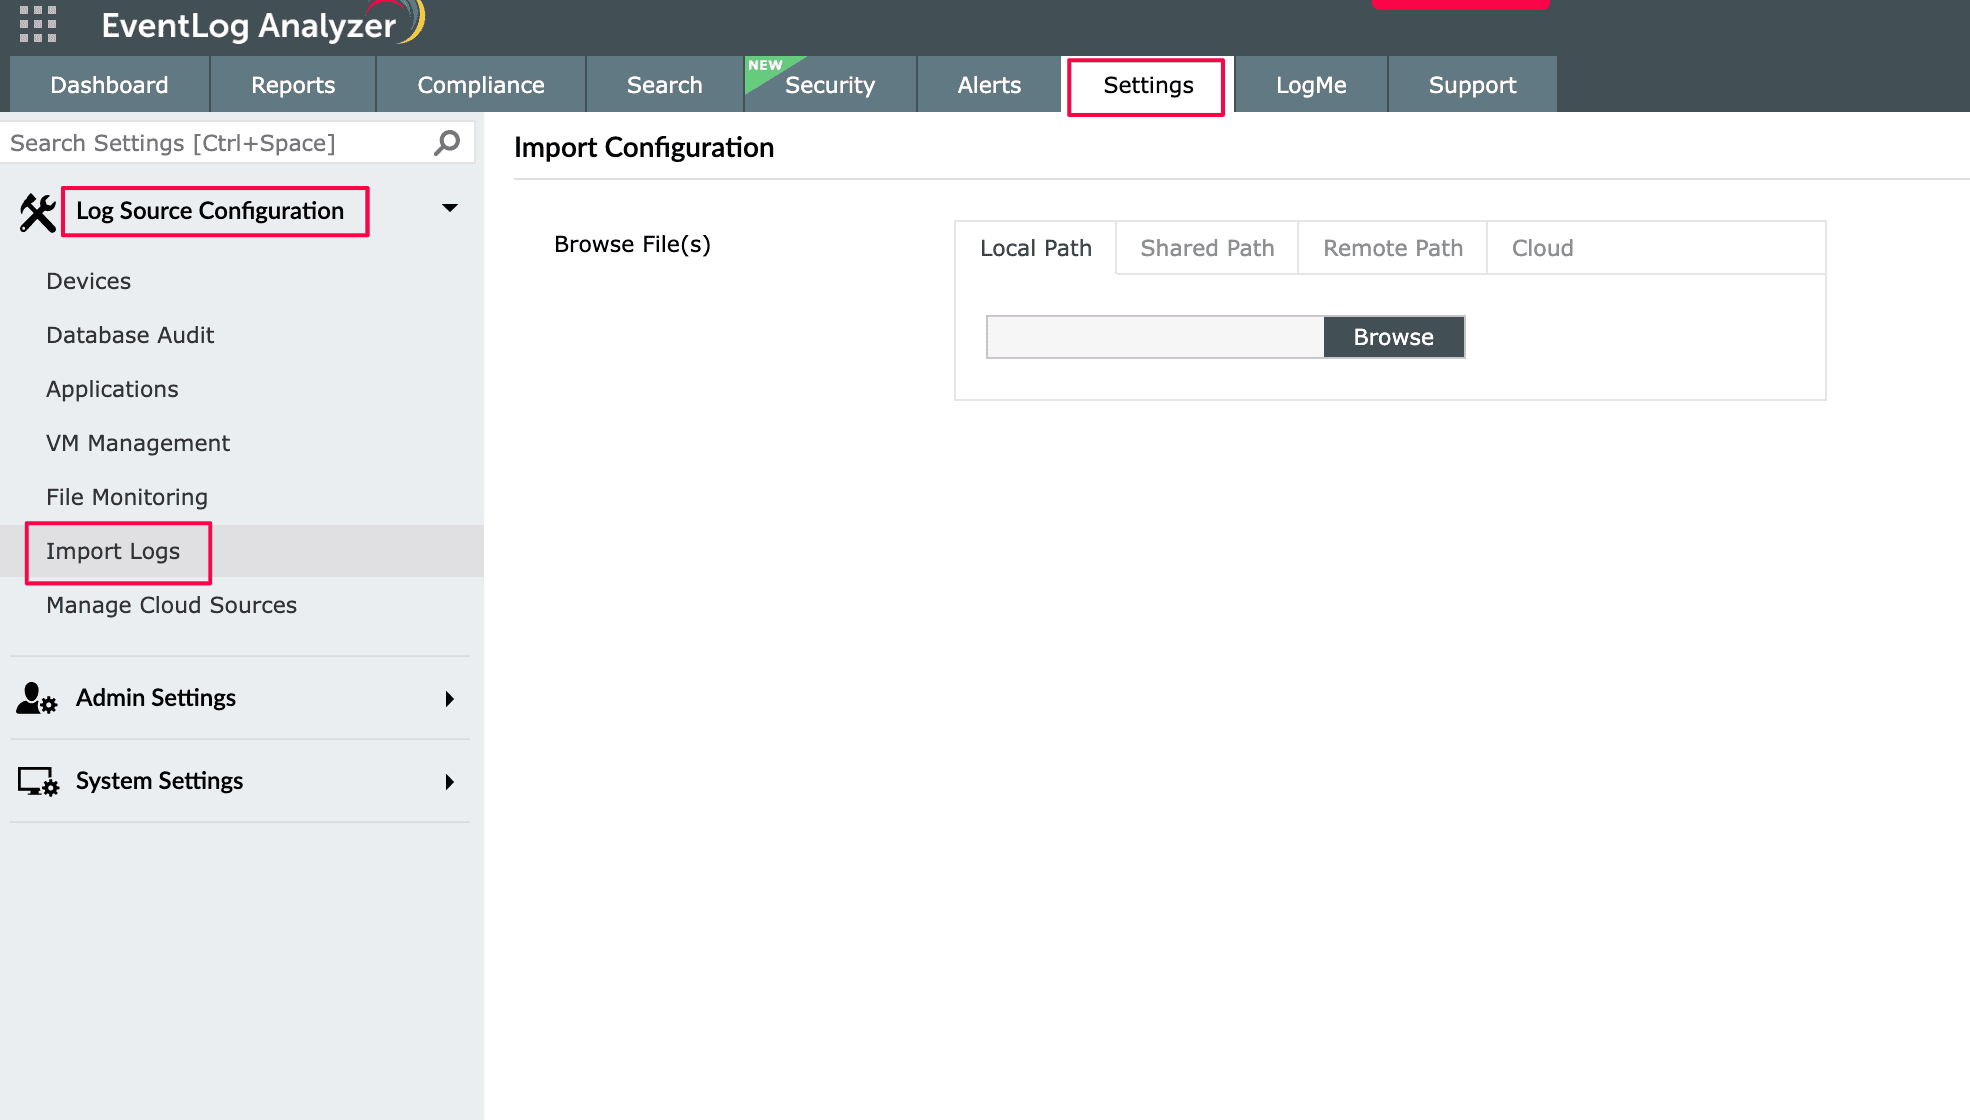The width and height of the screenshot is (1970, 1120).
Task: Open the LogMe tab
Action: click(x=1311, y=85)
